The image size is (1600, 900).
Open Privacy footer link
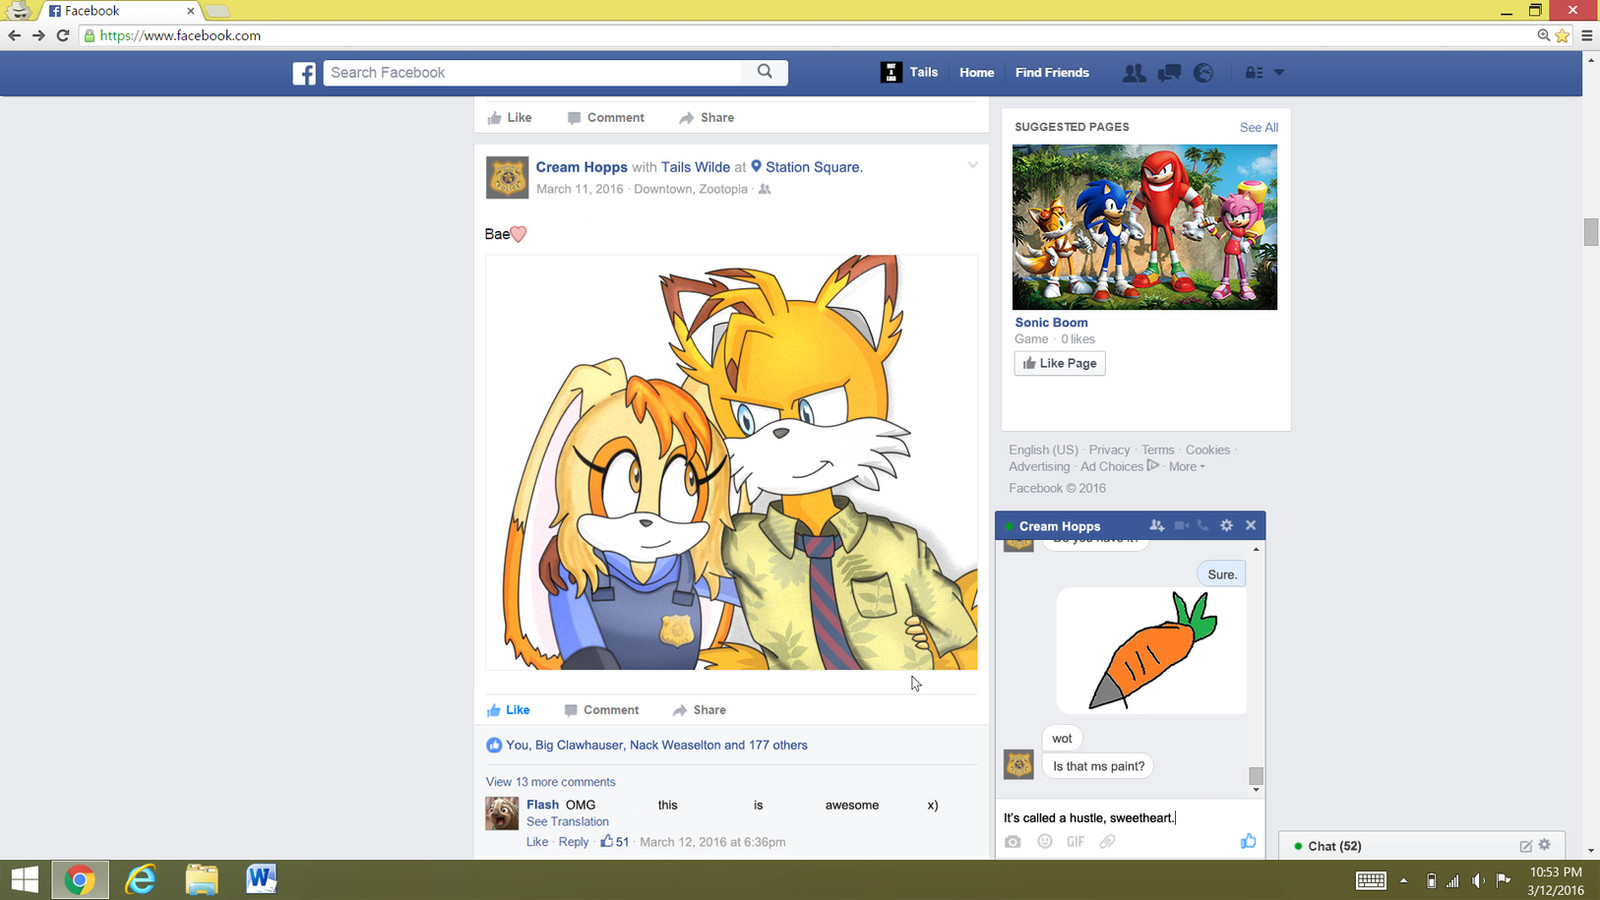pos(1109,450)
